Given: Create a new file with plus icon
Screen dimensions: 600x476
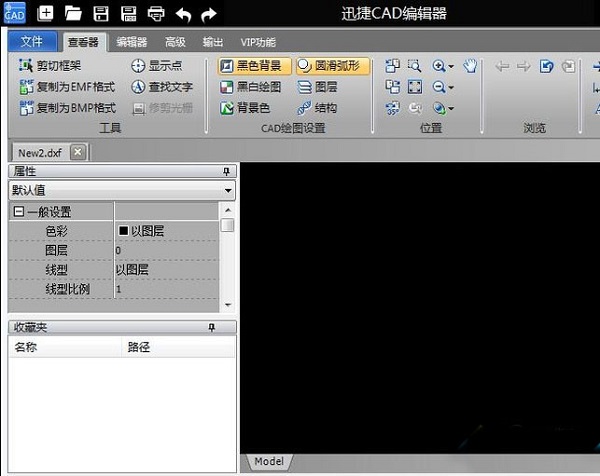Looking at the screenshot, I should pos(45,13).
